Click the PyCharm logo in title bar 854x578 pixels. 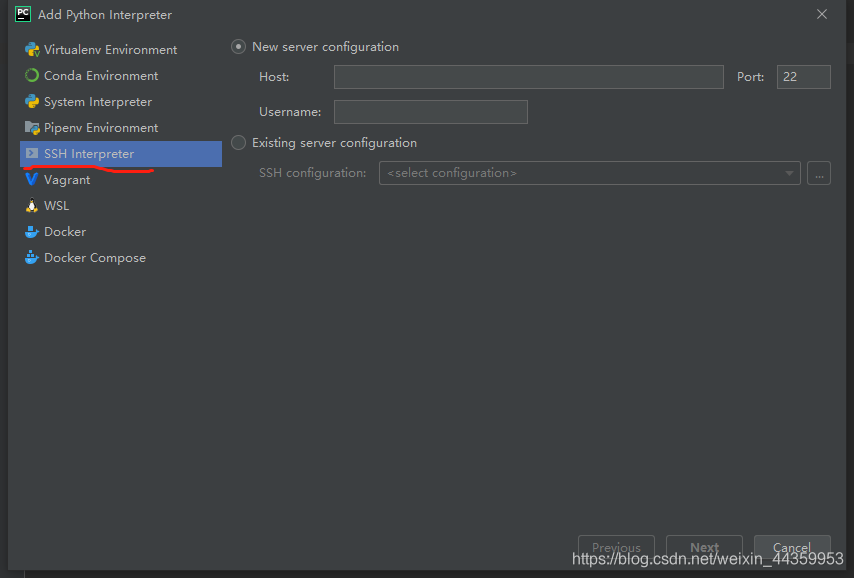(23, 14)
